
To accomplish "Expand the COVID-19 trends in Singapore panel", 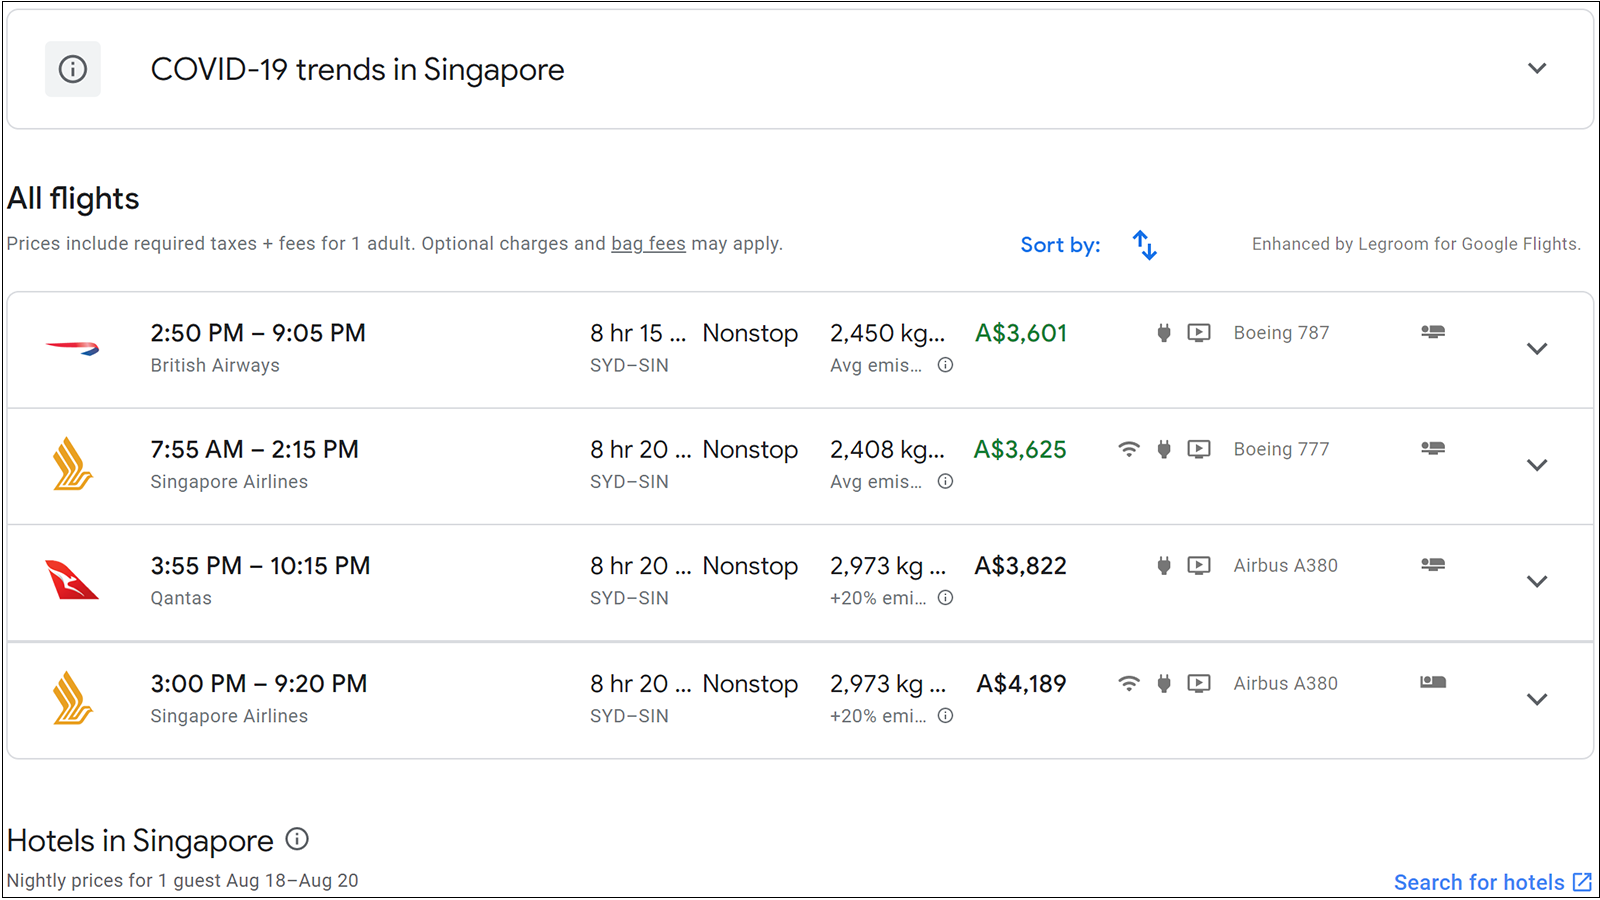I will pos(1537,69).
